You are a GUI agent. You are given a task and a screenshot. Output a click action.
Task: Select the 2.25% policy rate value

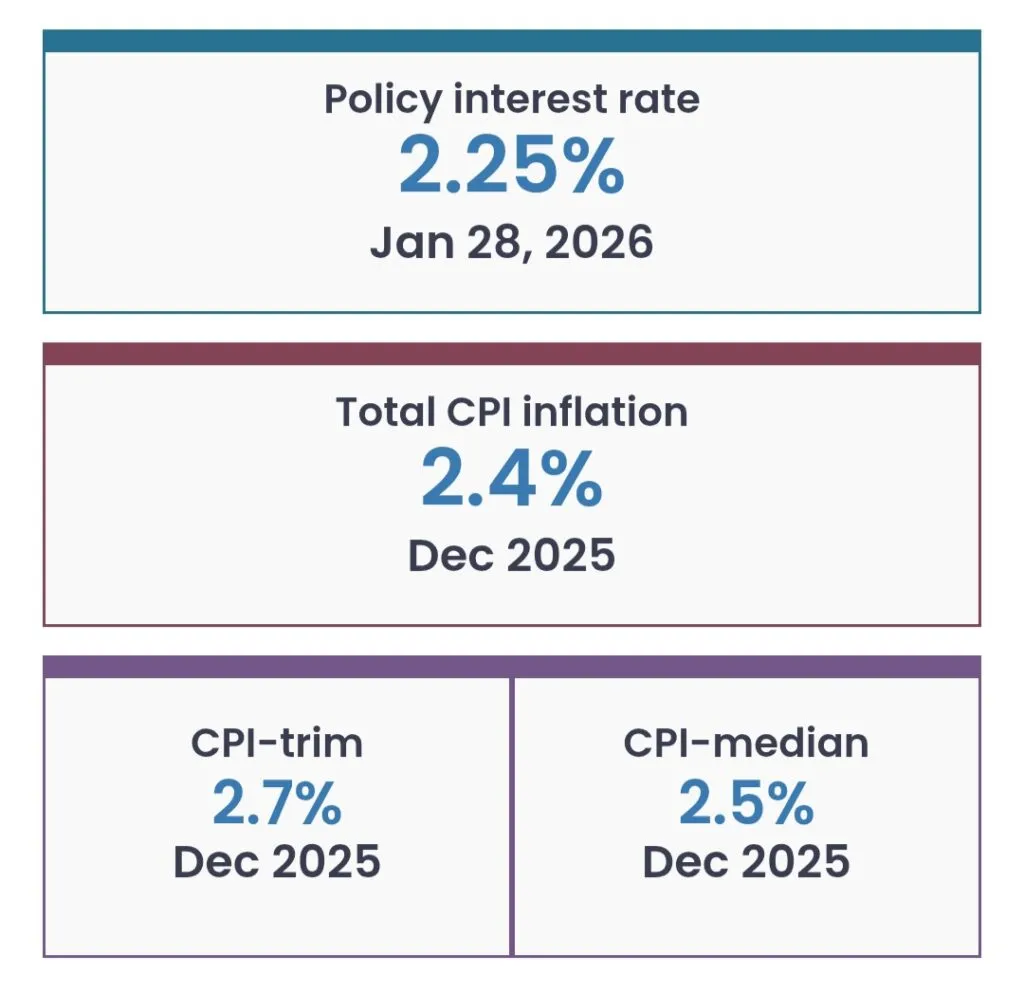[511, 167]
